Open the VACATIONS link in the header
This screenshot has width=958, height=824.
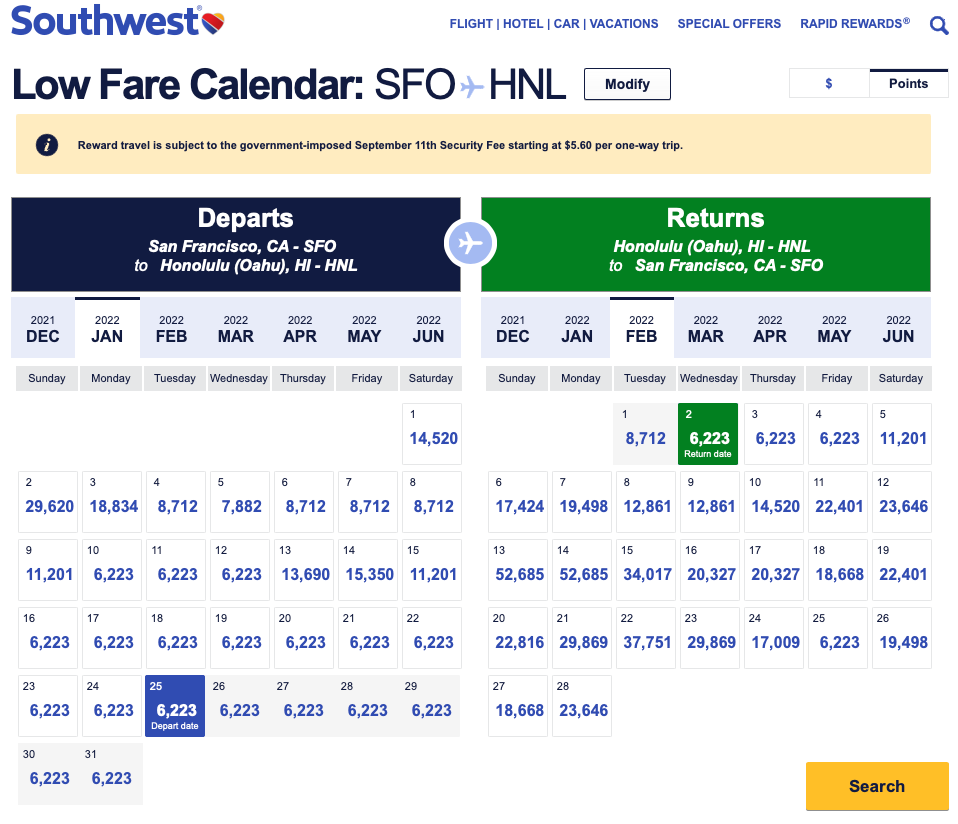coord(624,24)
